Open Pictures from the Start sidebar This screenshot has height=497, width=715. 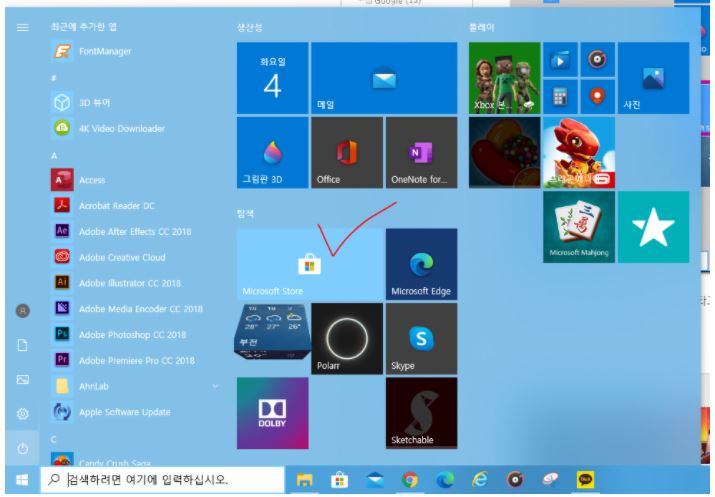(22, 379)
